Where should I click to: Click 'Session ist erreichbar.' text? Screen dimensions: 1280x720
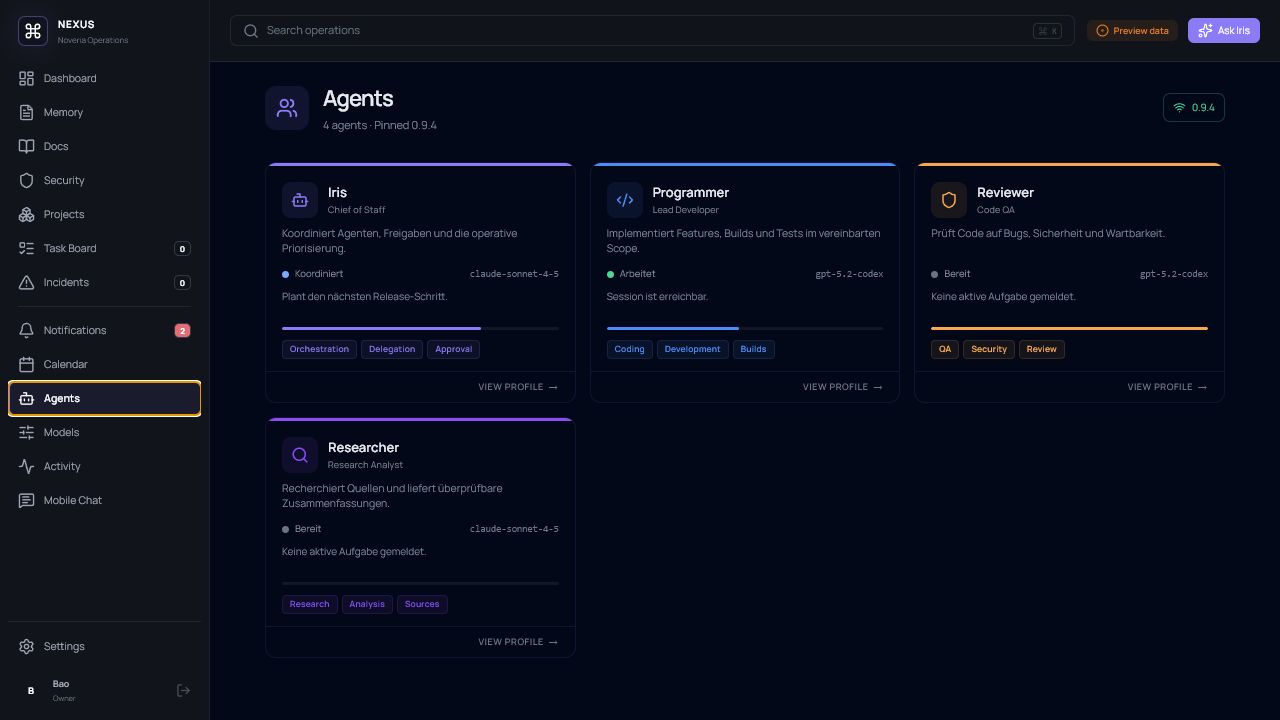tap(657, 297)
